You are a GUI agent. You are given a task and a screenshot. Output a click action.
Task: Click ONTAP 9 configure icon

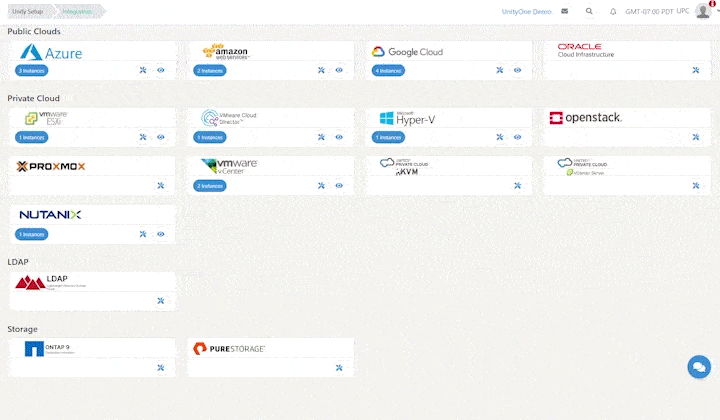(x=161, y=368)
